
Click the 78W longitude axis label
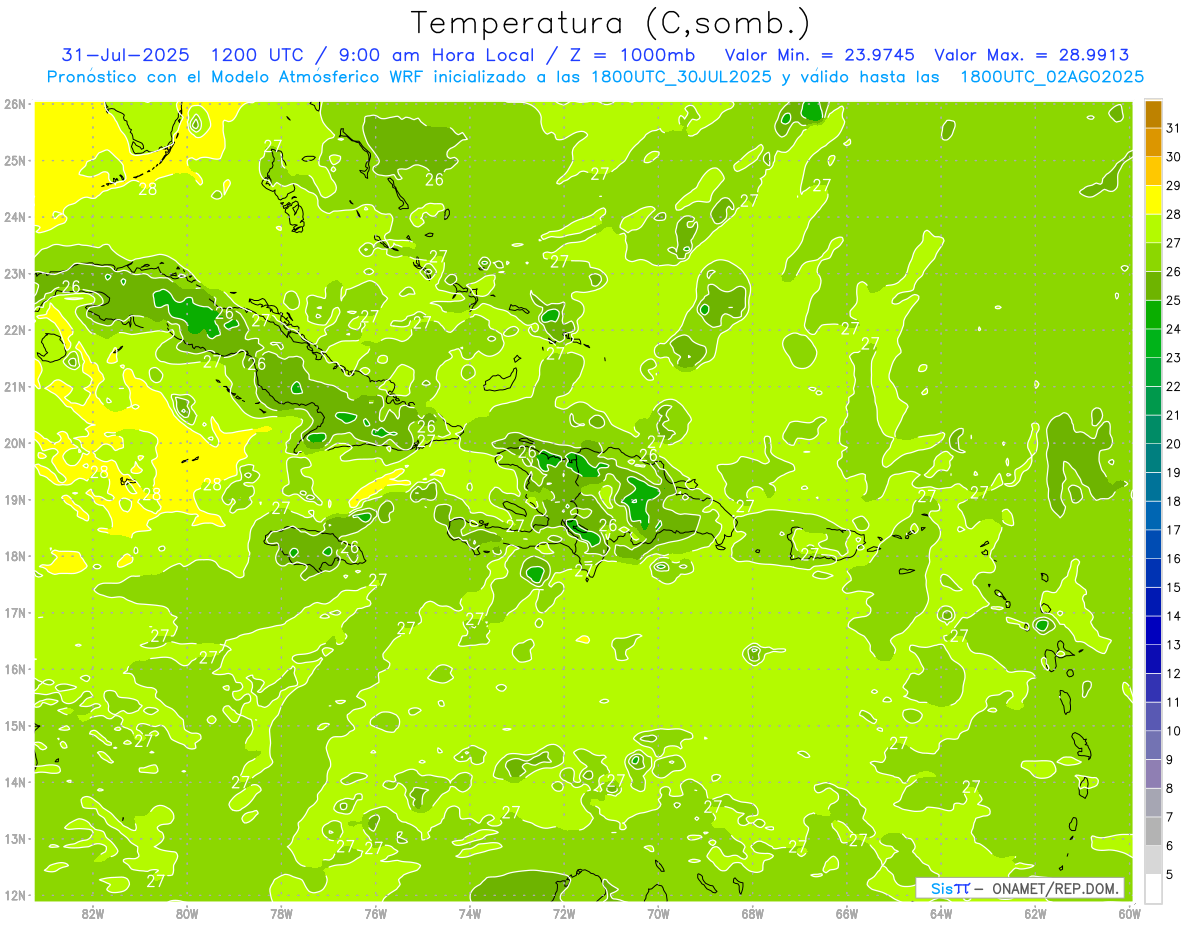pos(281,913)
